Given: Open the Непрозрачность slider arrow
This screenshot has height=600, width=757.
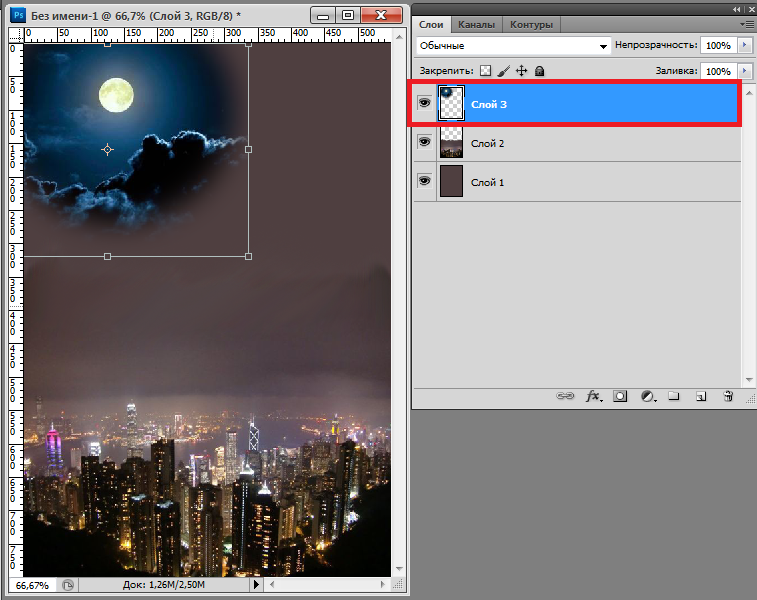Looking at the screenshot, I should pos(744,45).
